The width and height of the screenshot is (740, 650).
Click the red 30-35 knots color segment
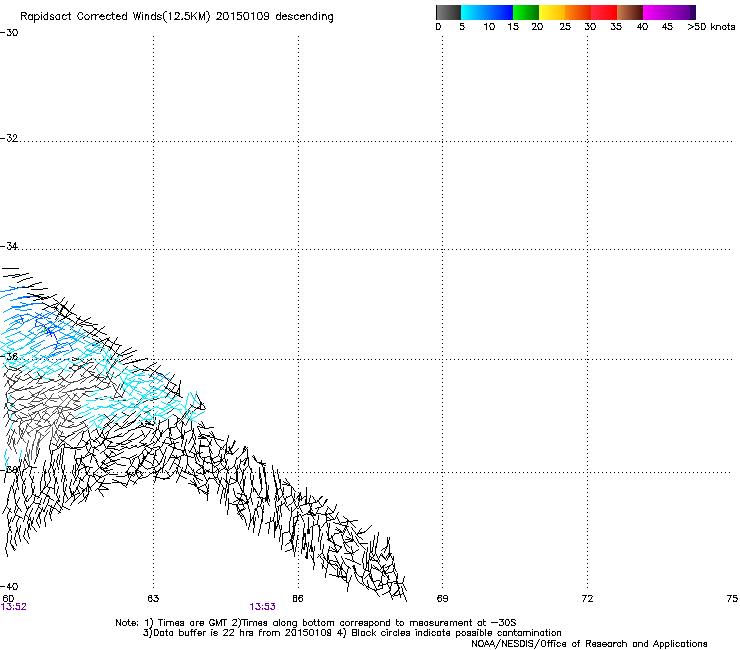[604, 12]
